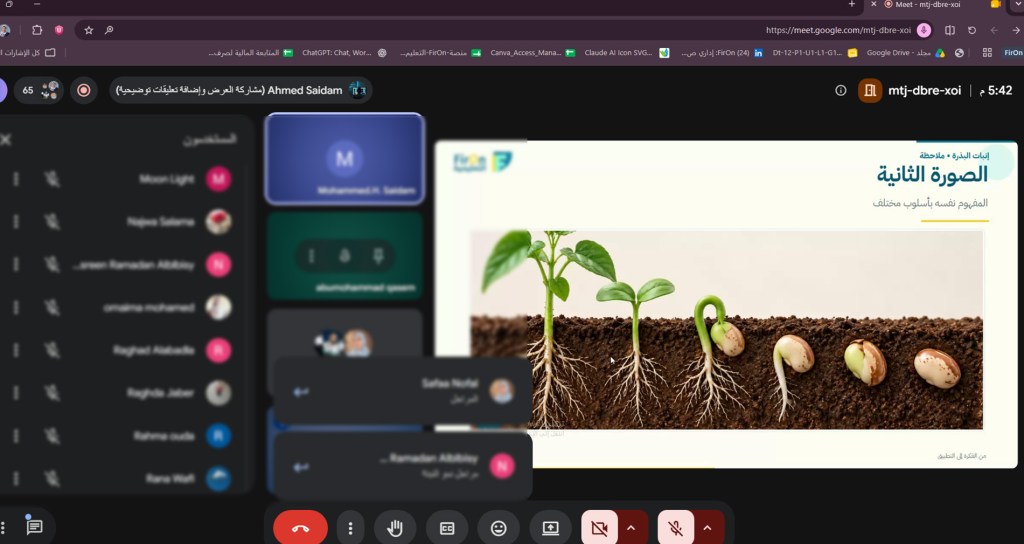Open a new browser tab with plus
Image resolution: width=1024 pixels, height=544 pixels.
pyautogui.click(x=852, y=4)
